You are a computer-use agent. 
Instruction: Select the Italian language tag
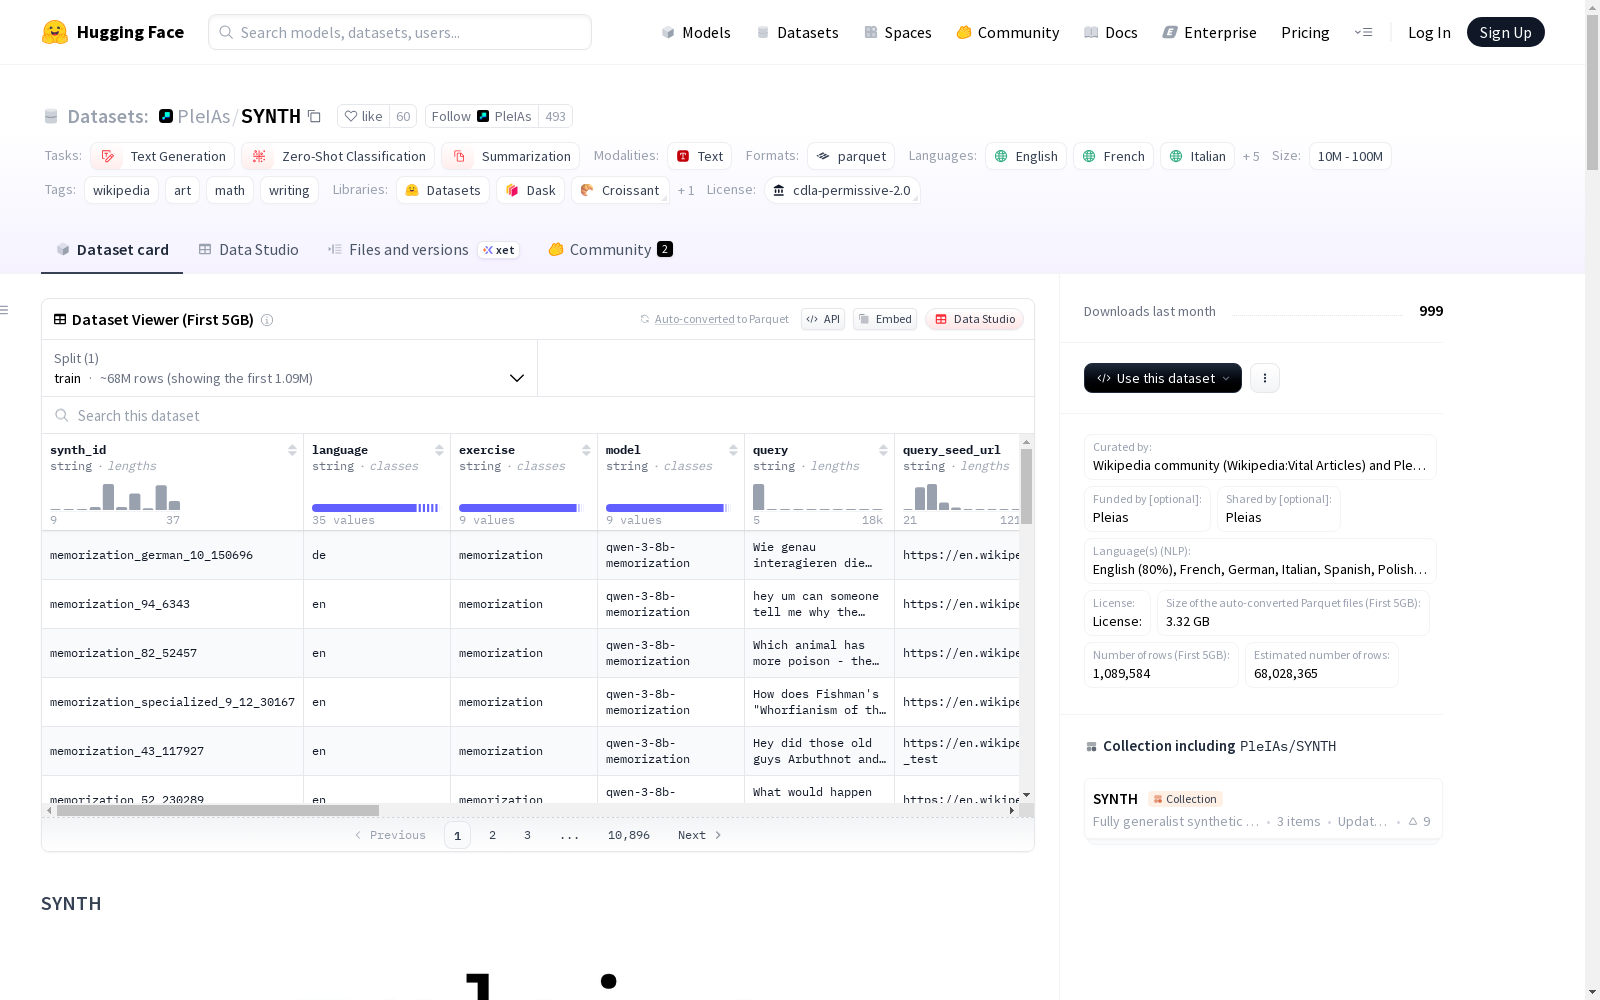1198,156
